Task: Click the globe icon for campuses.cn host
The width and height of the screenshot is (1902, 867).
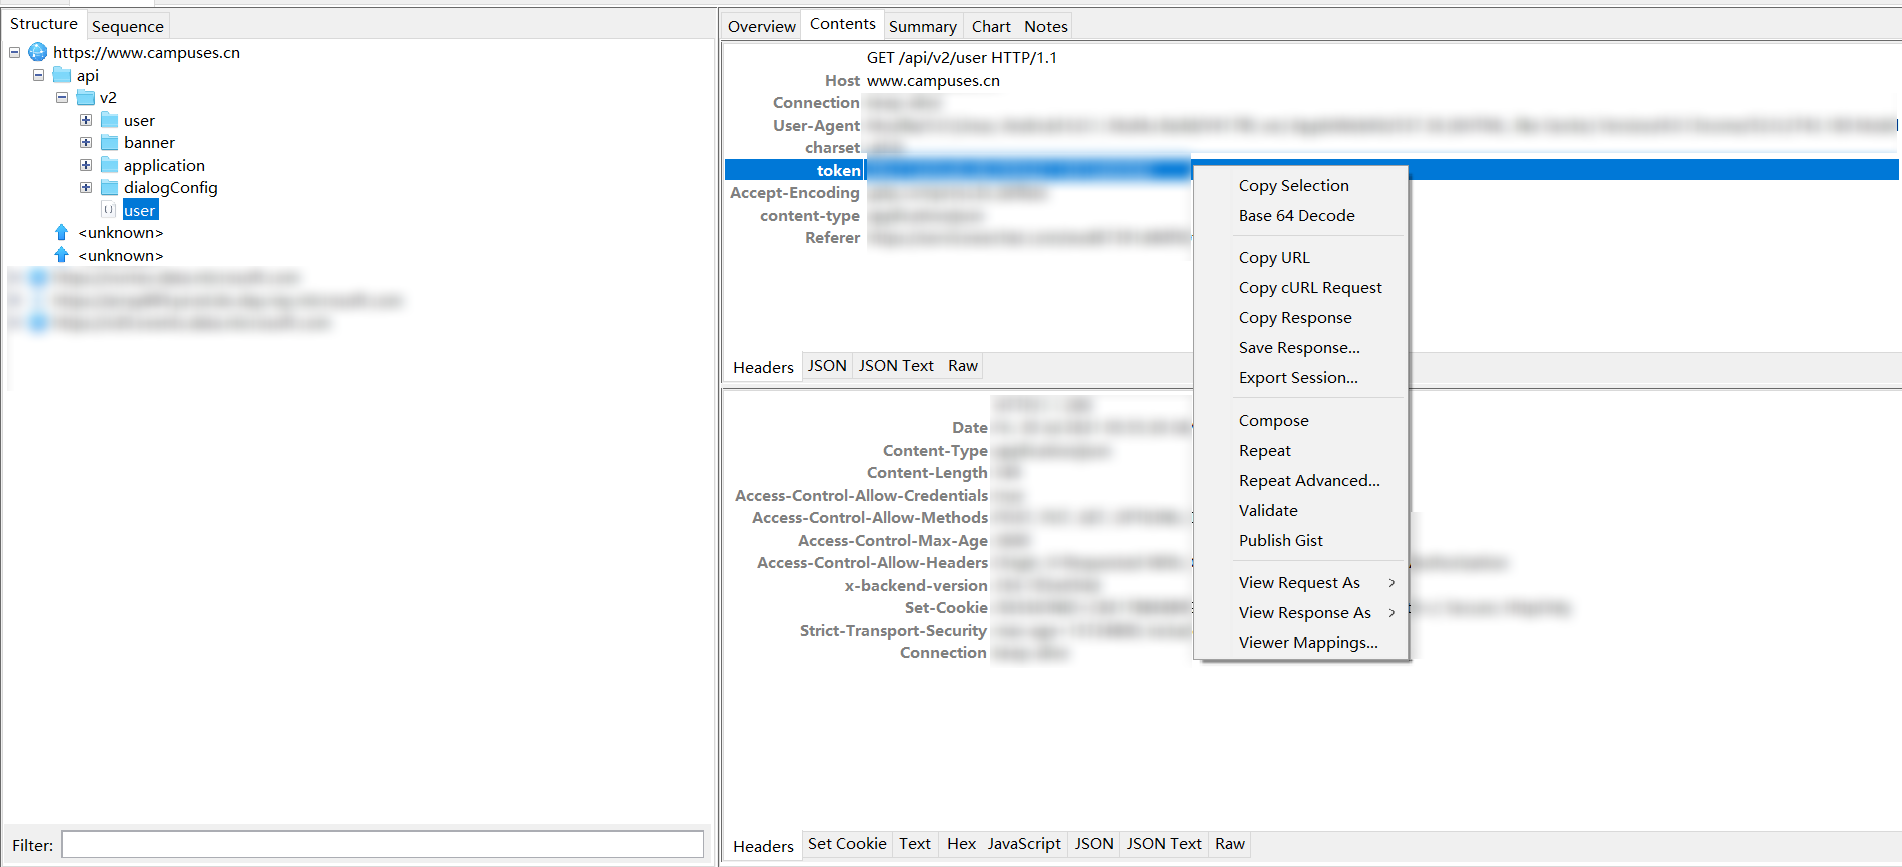Action: point(38,52)
